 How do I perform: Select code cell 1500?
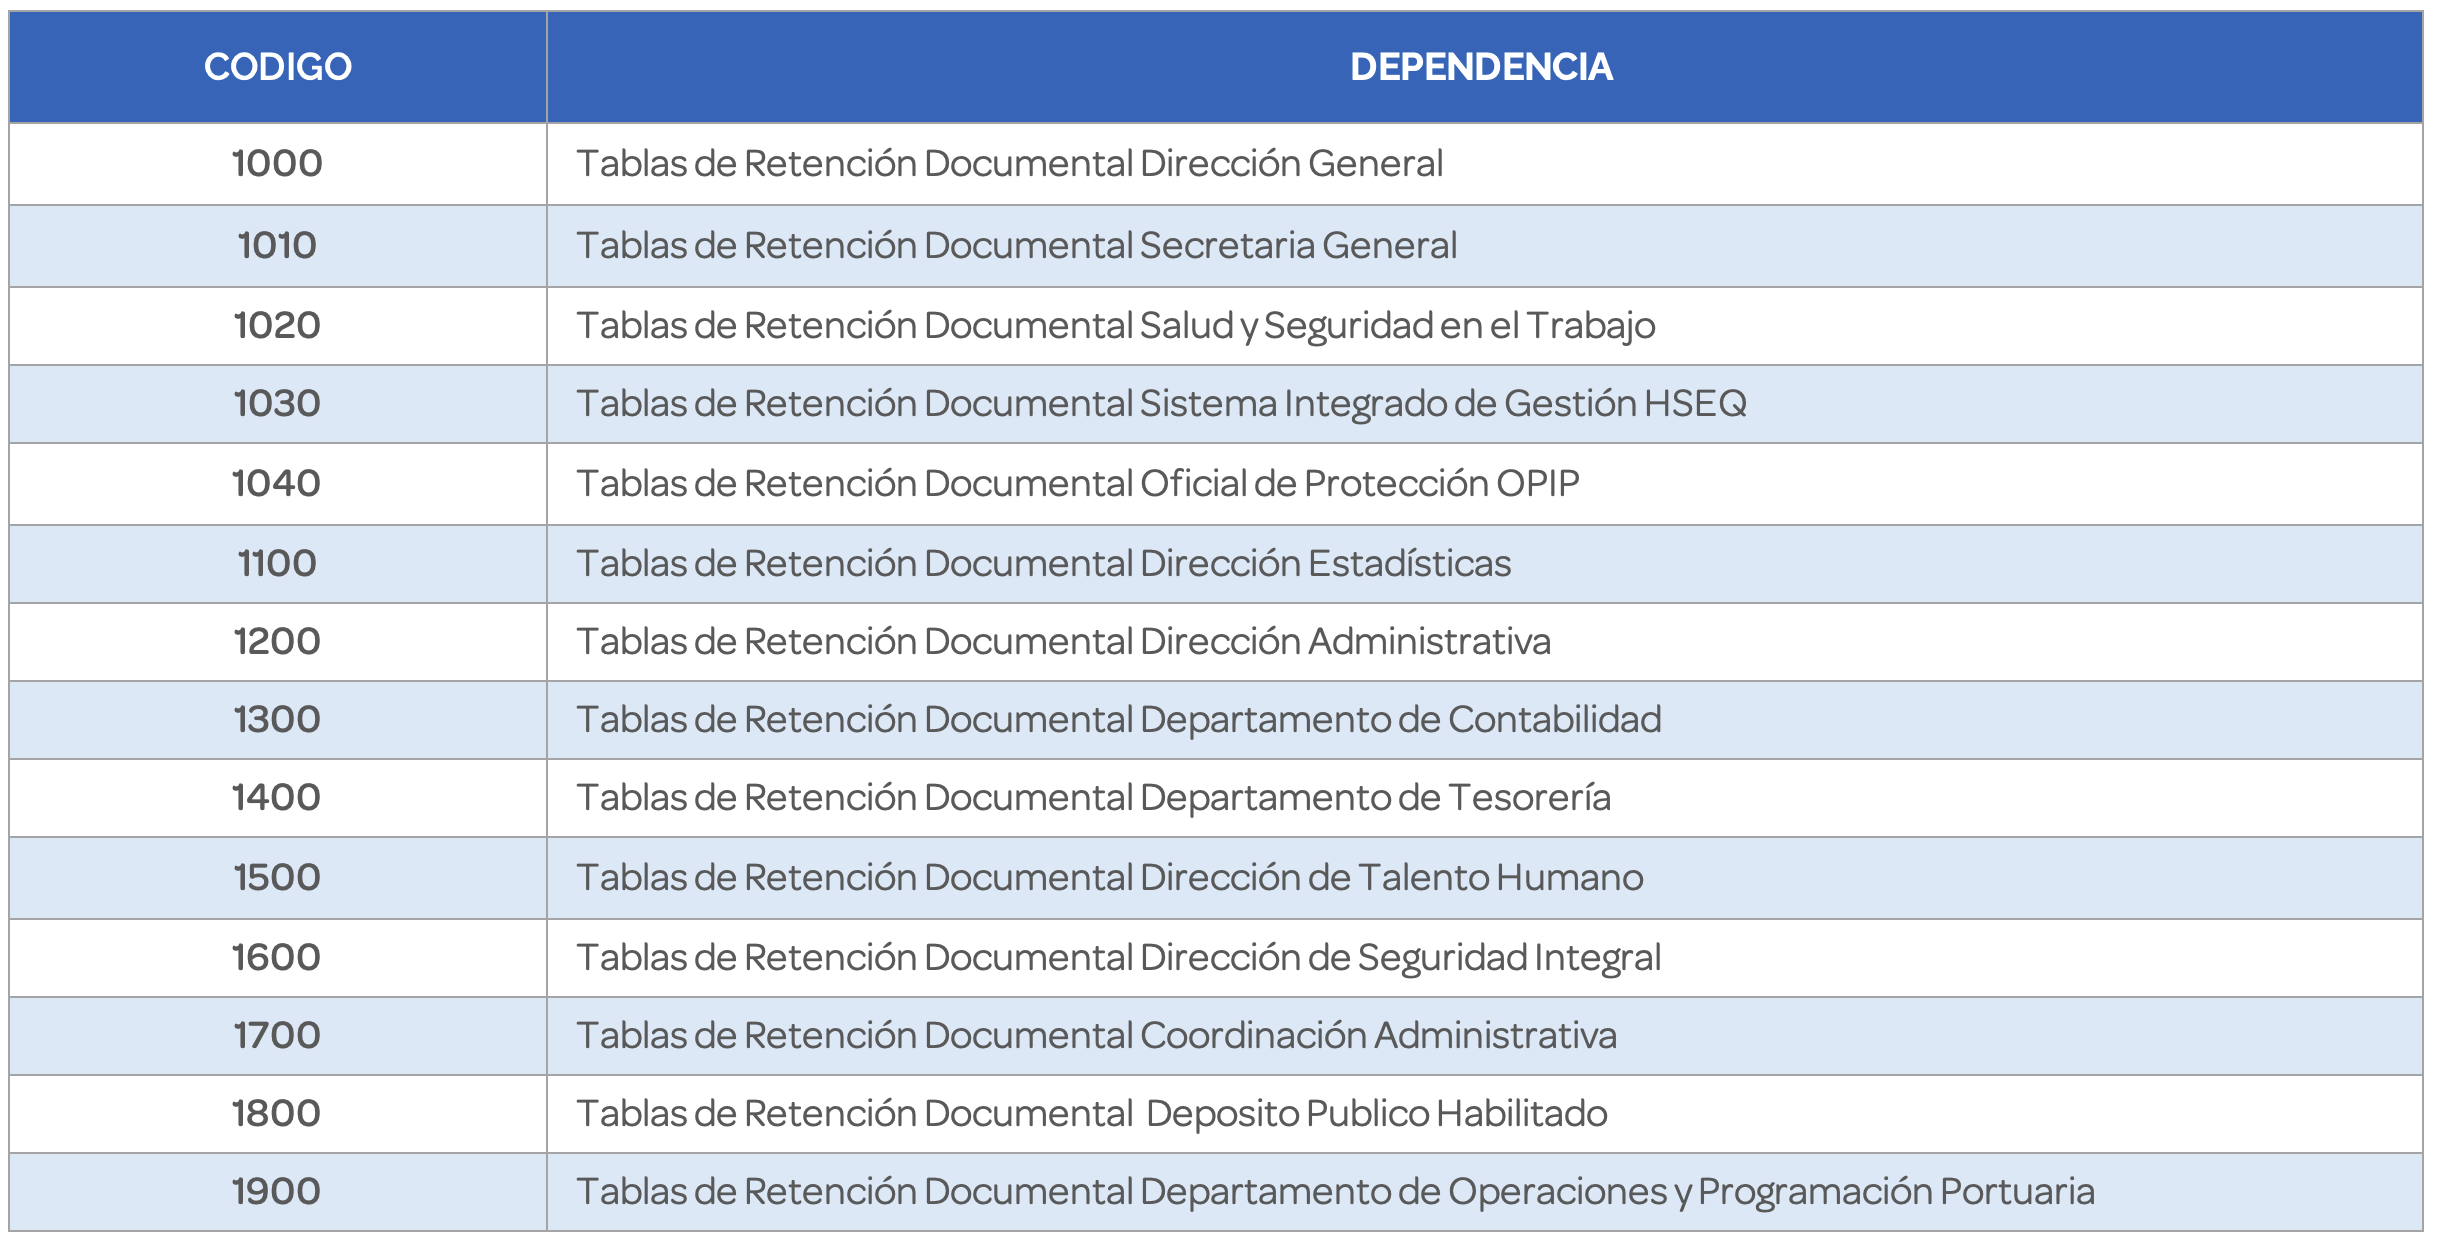pyautogui.click(x=277, y=878)
